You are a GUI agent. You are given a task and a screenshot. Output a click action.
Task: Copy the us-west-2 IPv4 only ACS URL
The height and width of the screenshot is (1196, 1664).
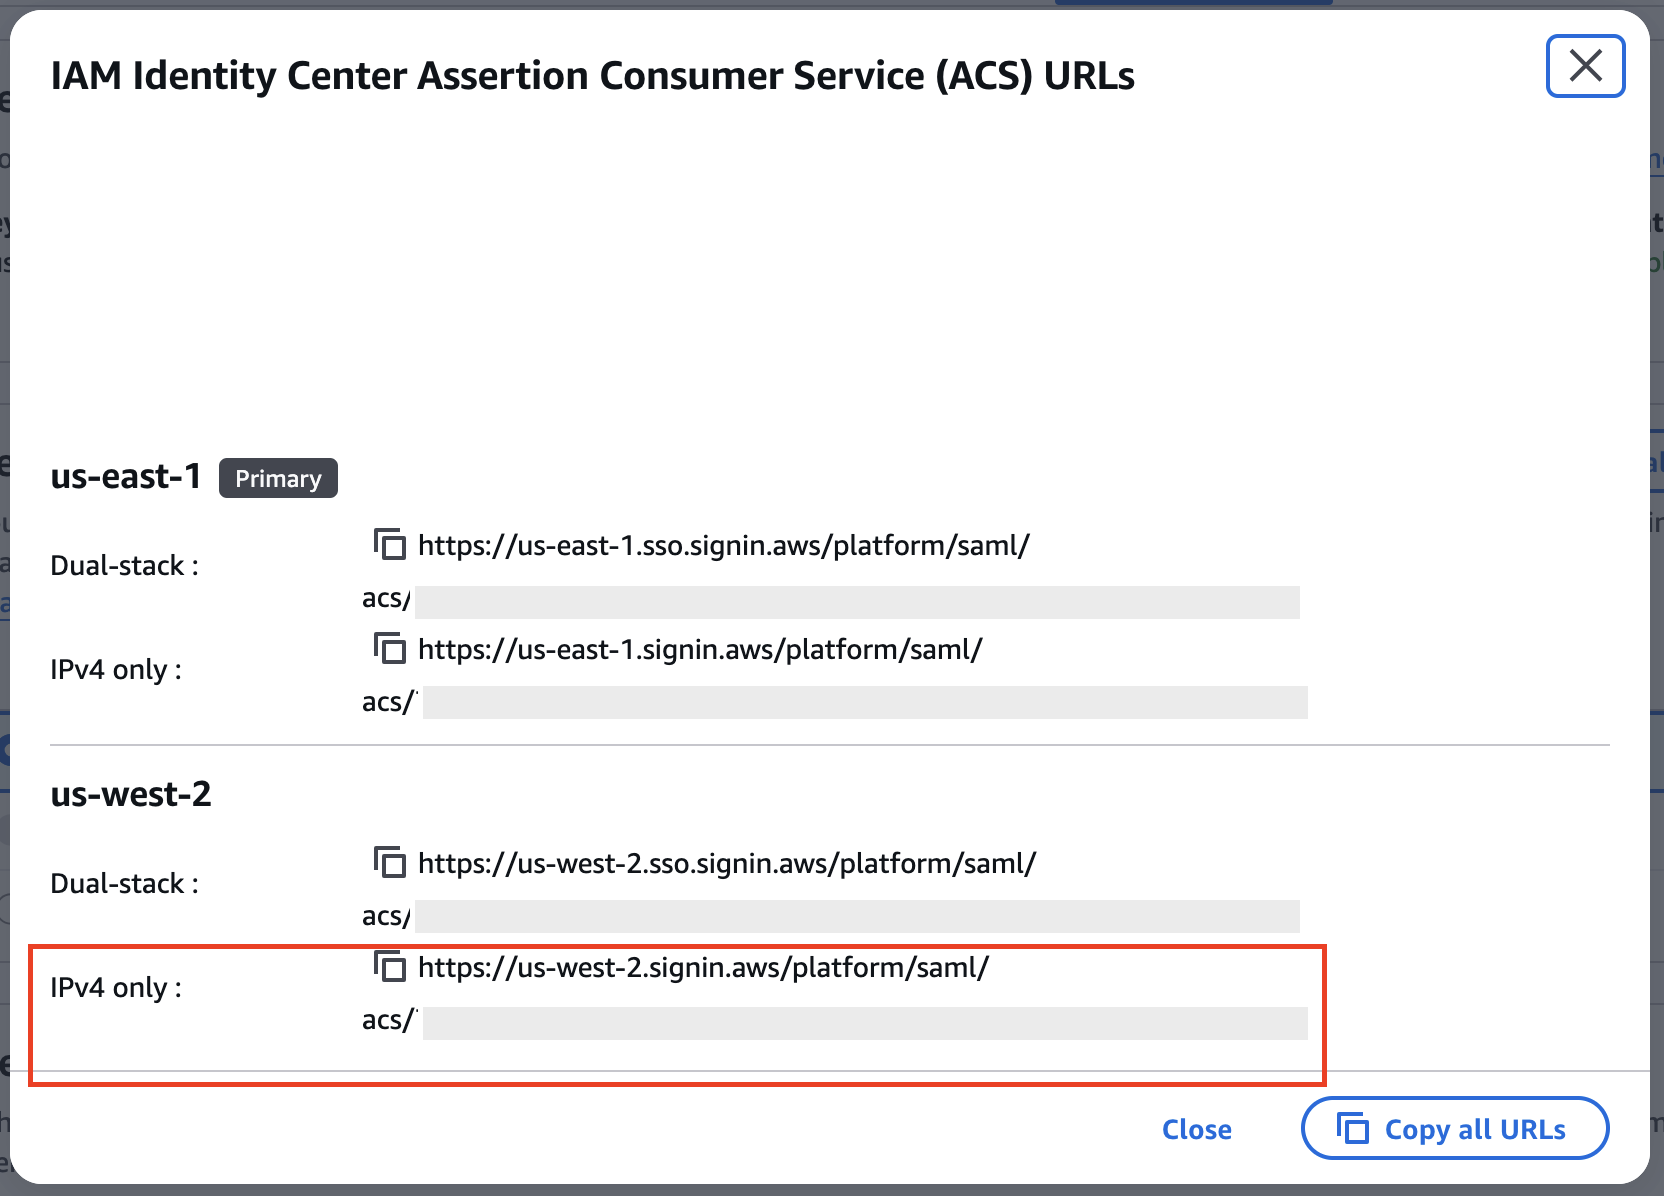point(389,967)
